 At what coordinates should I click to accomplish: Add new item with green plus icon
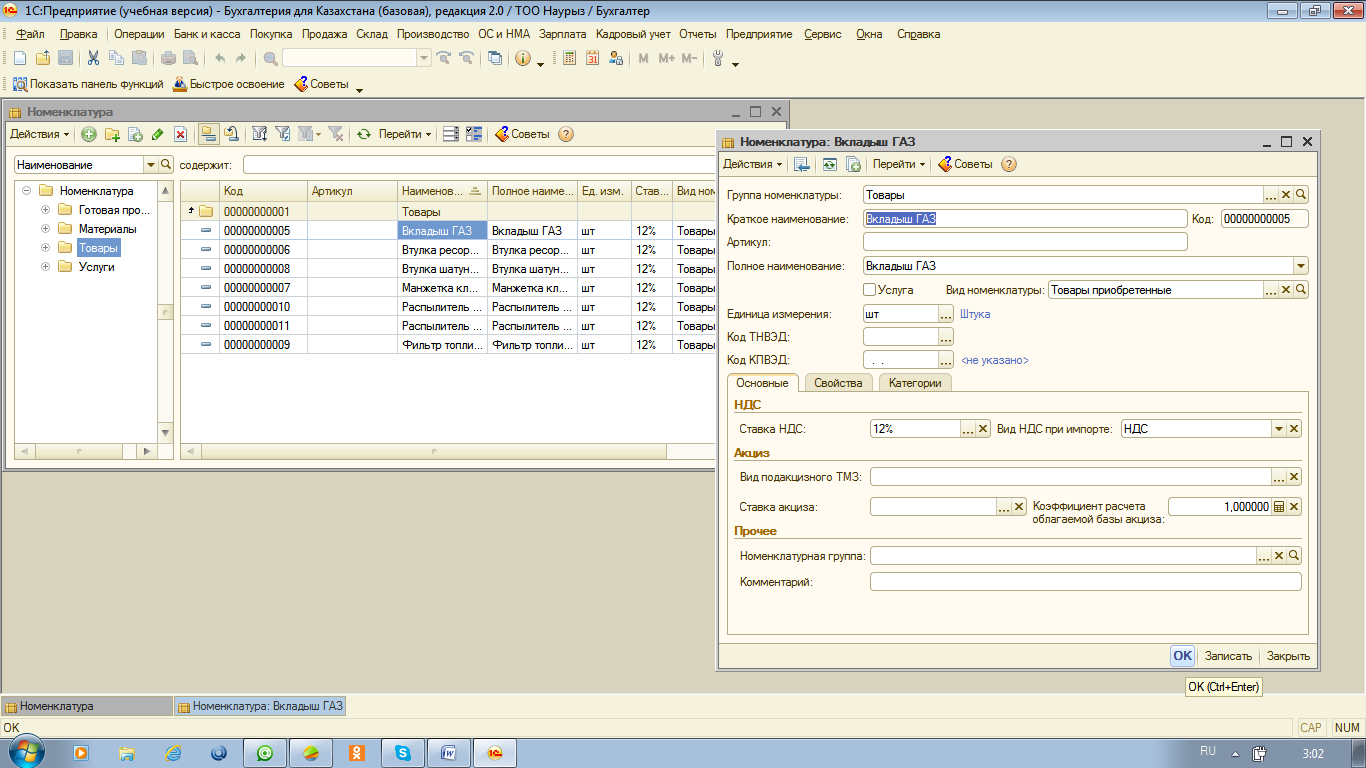(89, 134)
